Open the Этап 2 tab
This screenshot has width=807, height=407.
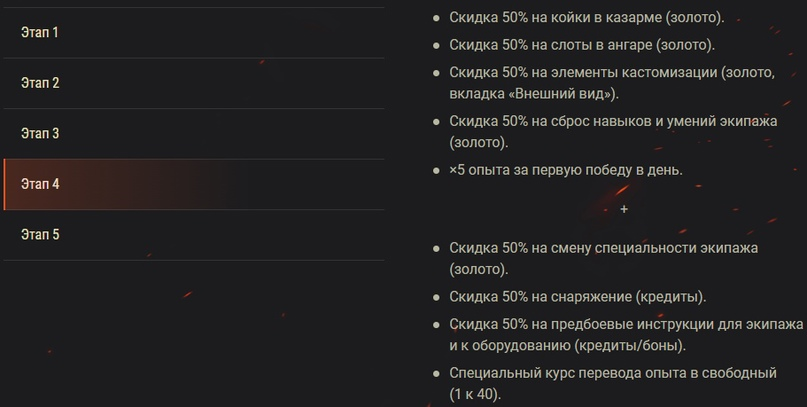click(40, 83)
